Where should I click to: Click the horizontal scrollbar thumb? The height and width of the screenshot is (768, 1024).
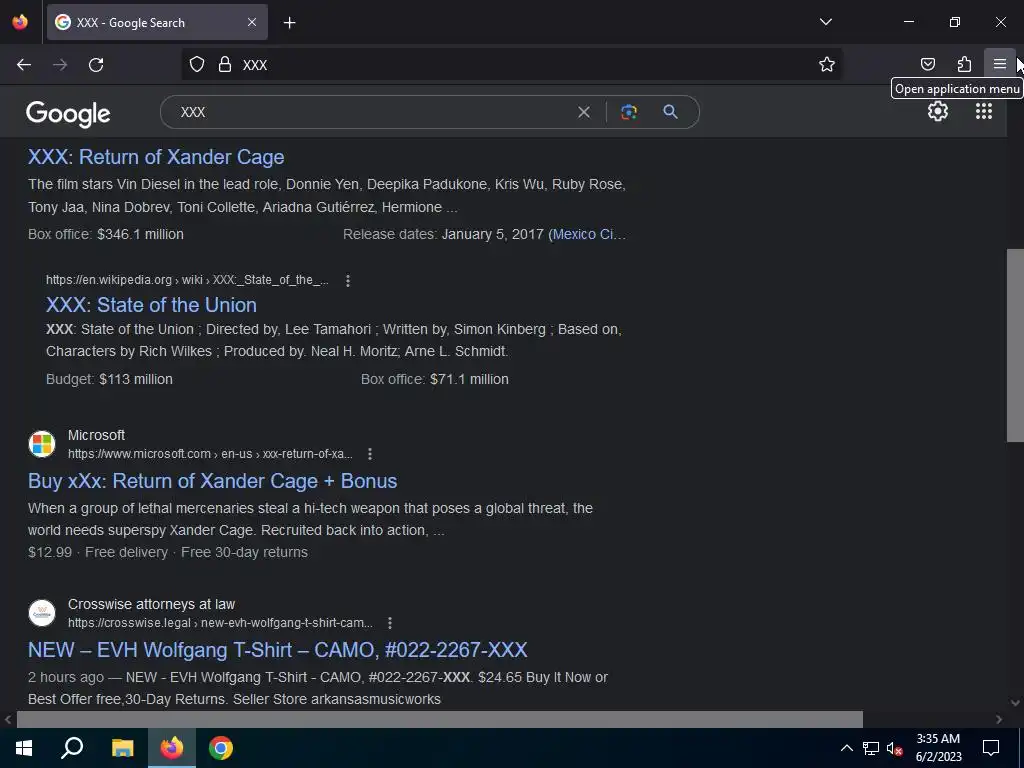(440, 719)
